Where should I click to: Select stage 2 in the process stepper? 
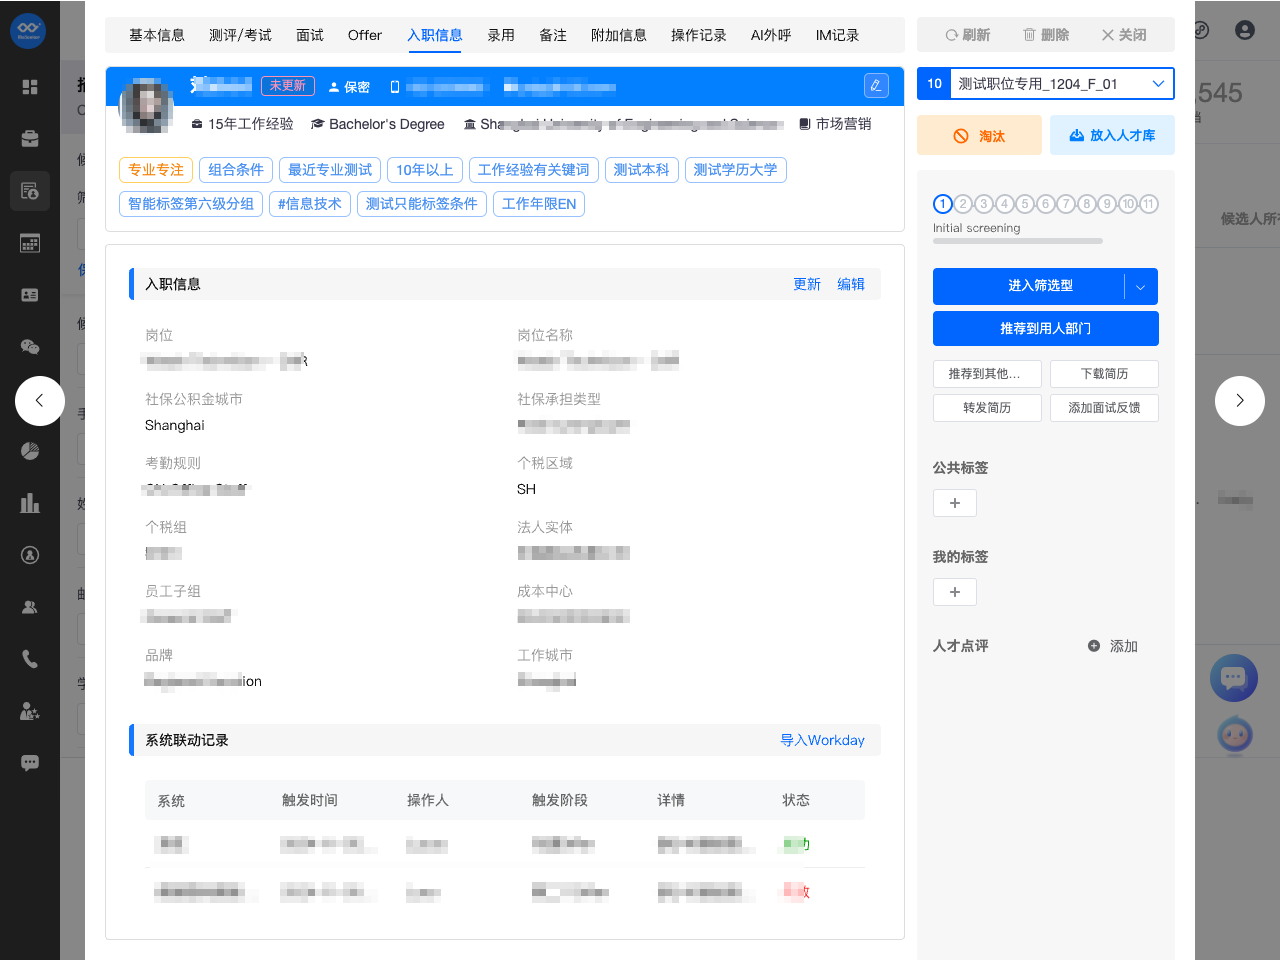coord(963,204)
